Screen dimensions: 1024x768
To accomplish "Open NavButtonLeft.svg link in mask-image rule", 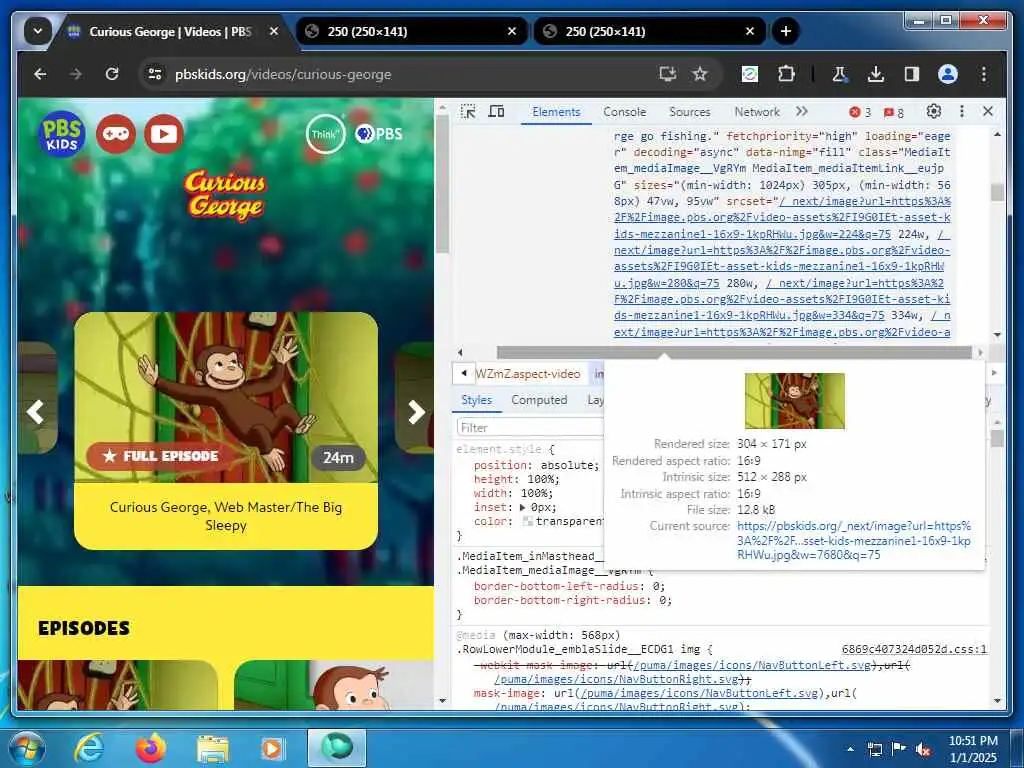I will [698, 693].
